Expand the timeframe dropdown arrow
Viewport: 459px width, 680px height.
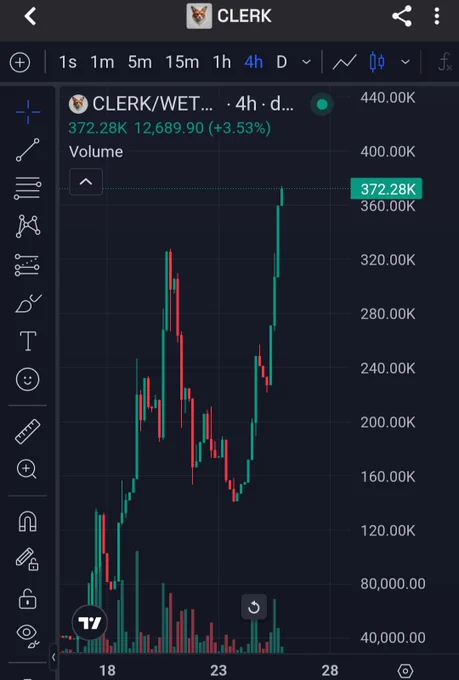coord(306,62)
